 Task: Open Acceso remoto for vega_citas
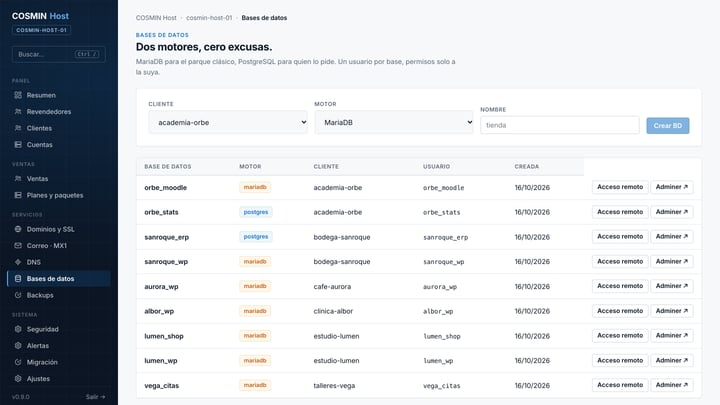(620, 385)
